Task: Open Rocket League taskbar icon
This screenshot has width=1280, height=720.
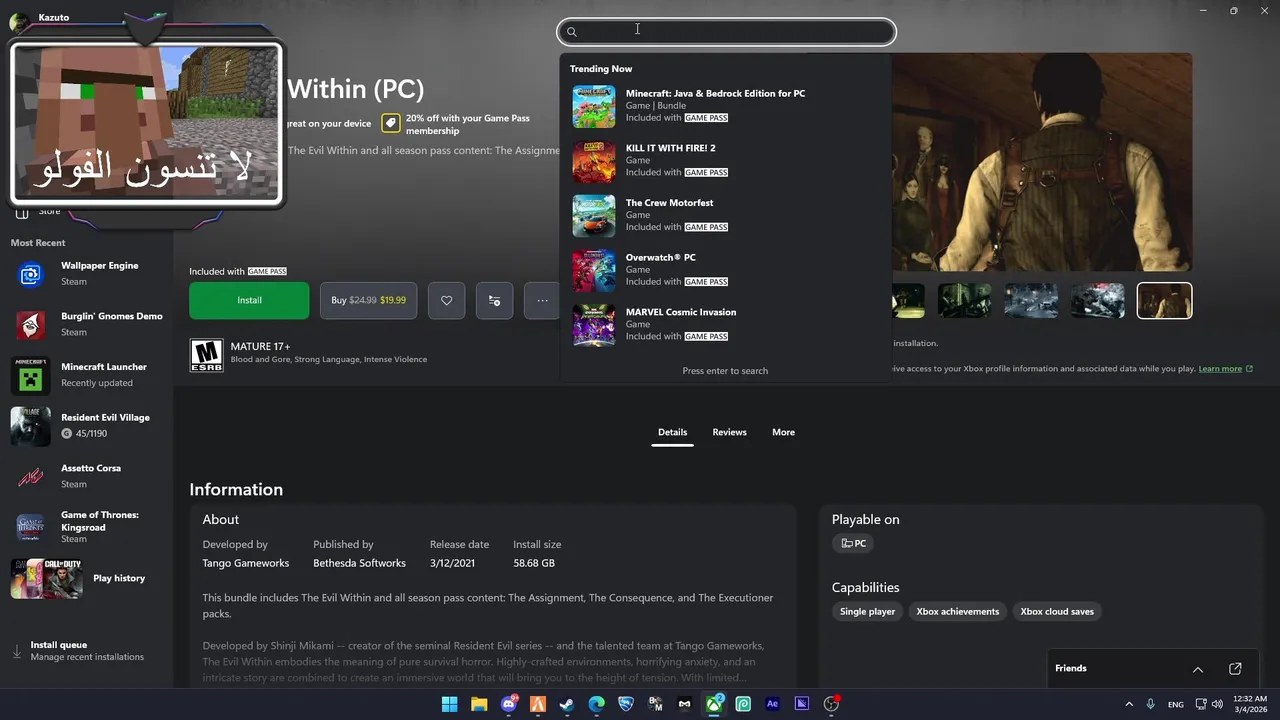Action: 626,704
